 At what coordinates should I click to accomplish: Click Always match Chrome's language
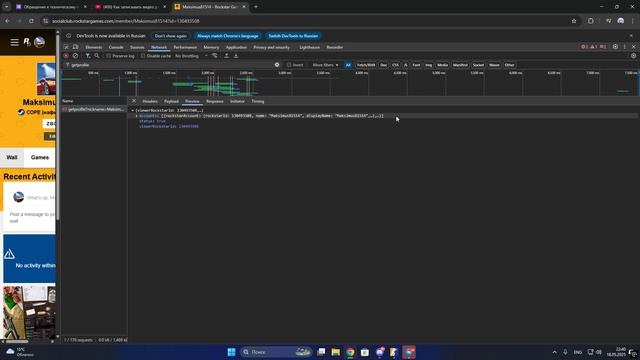pos(228,36)
